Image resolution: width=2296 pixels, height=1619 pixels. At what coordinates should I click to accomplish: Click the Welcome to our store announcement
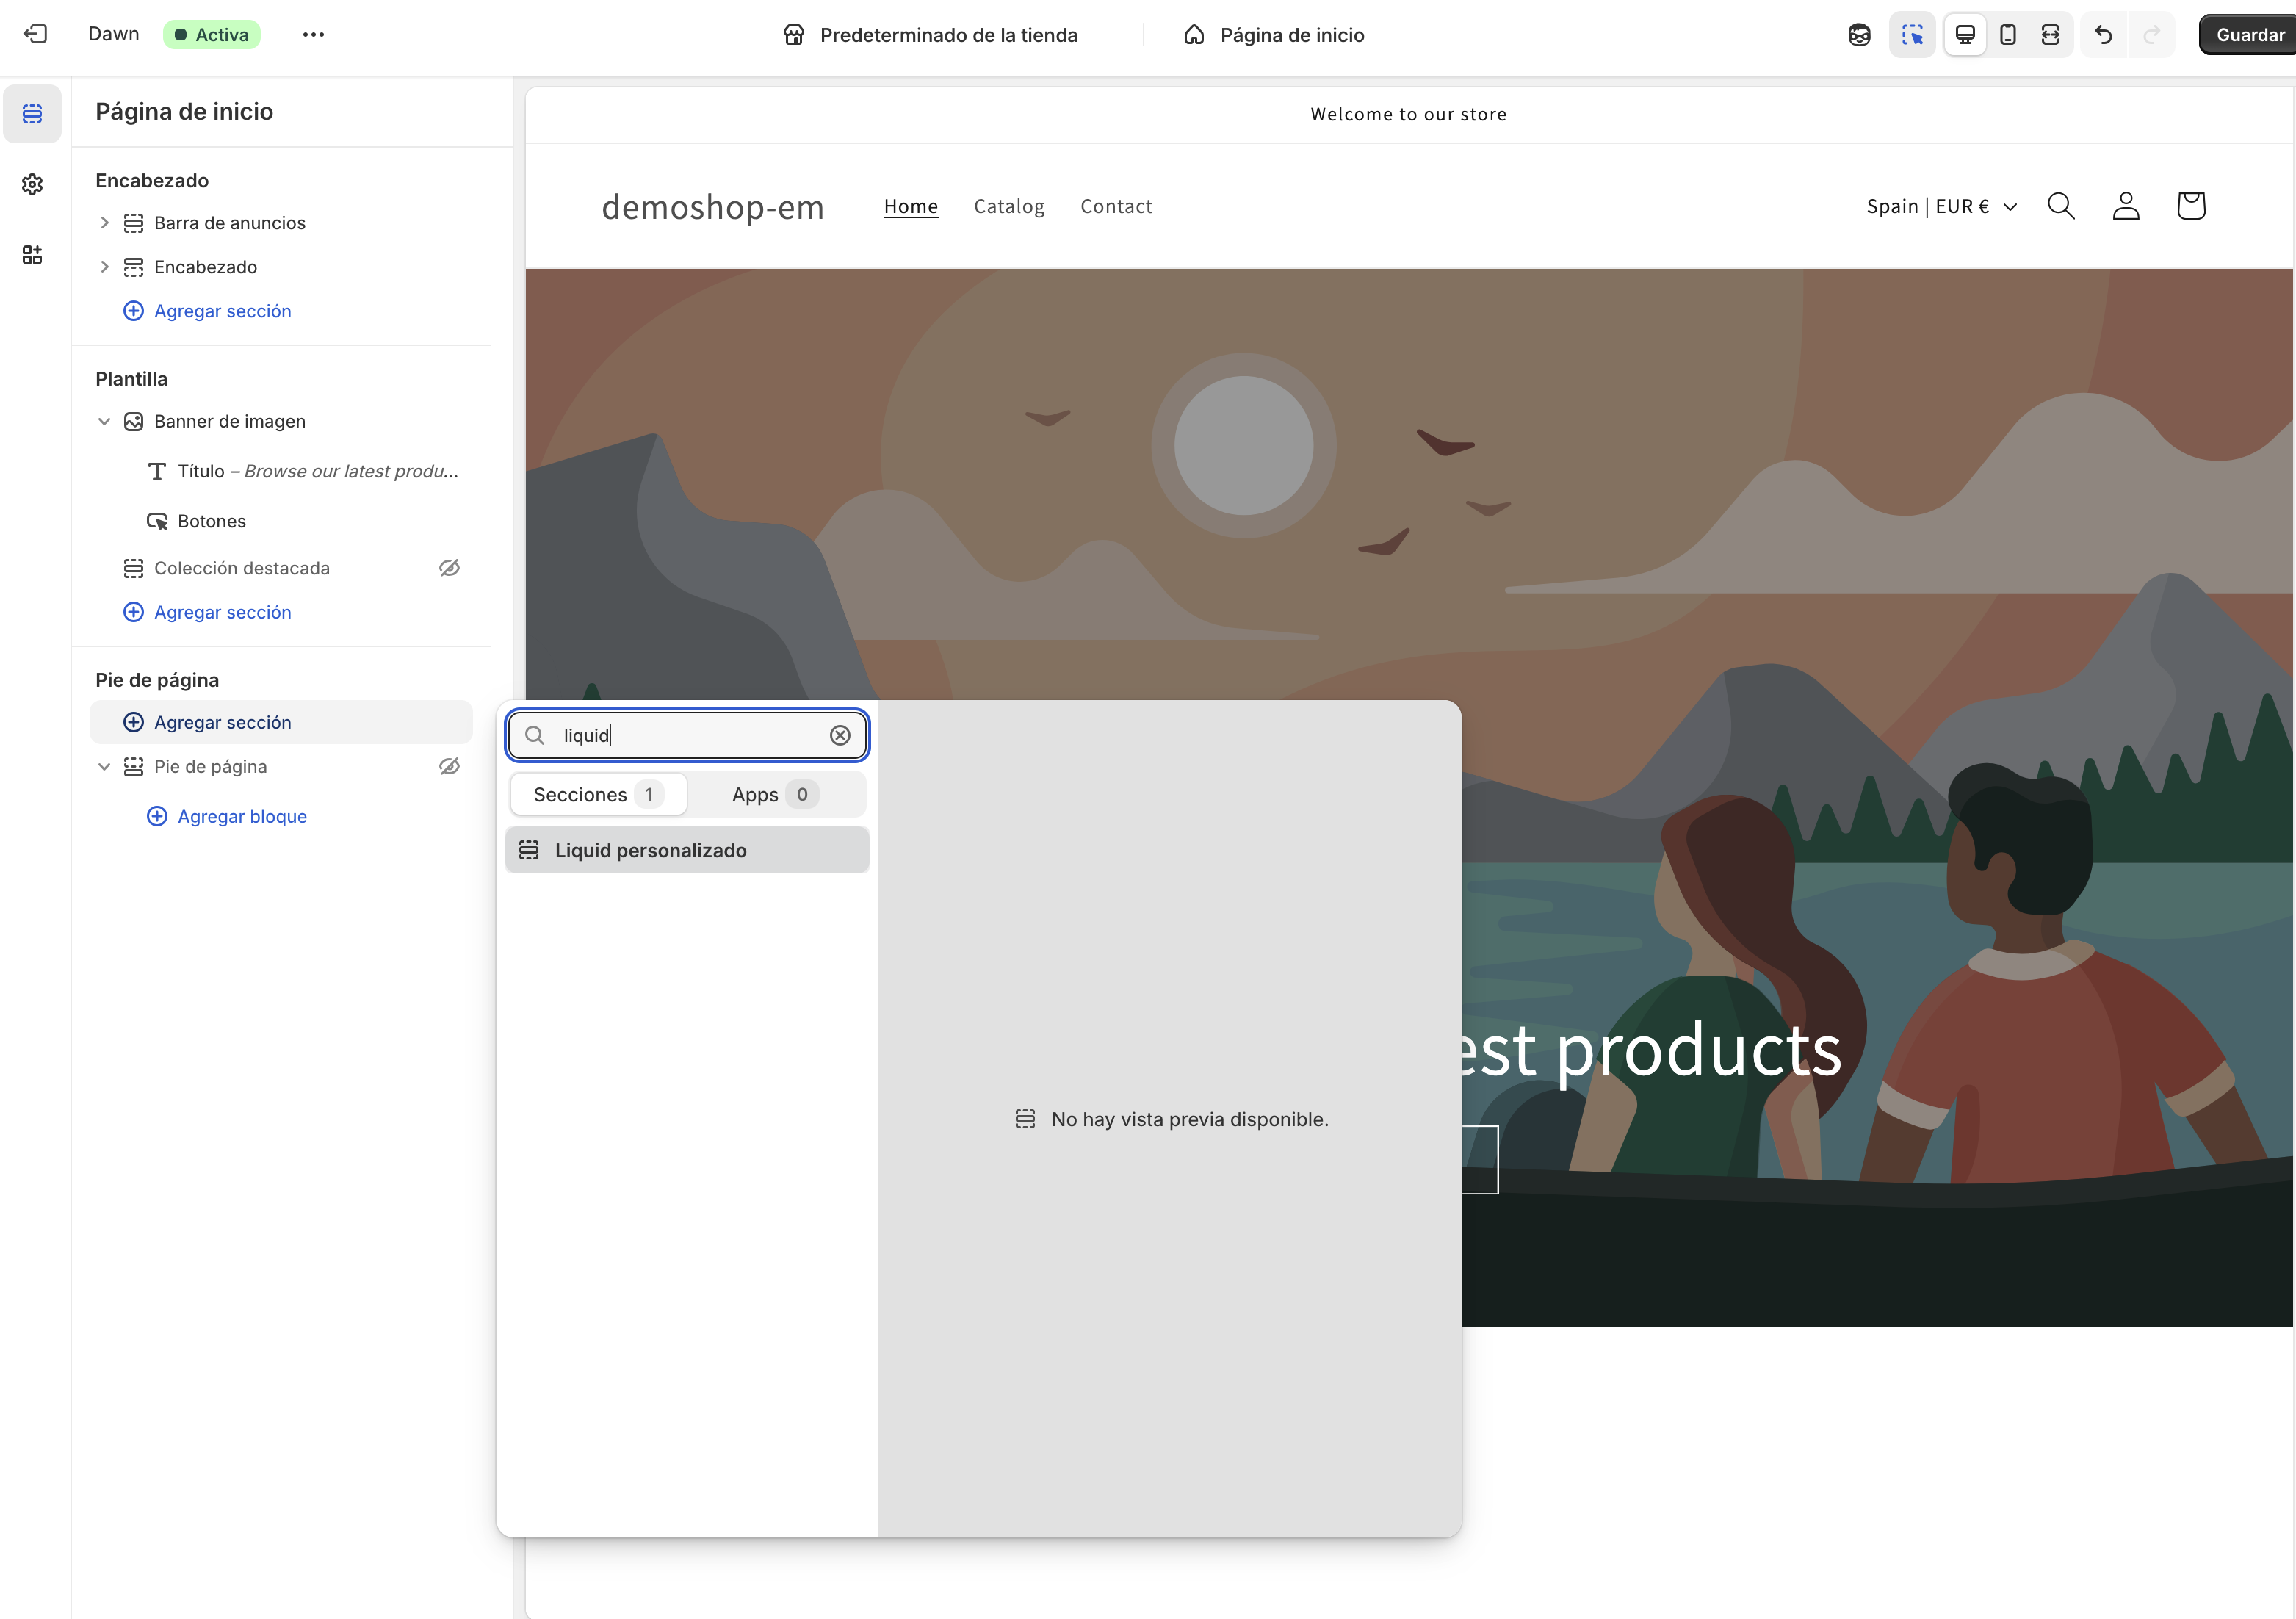pos(1408,114)
